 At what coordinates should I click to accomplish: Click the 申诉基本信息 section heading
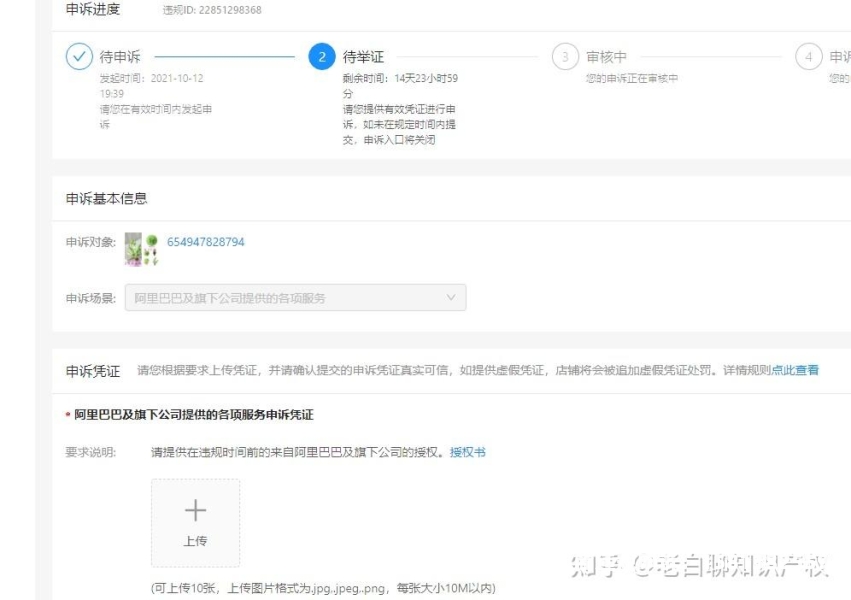107,198
